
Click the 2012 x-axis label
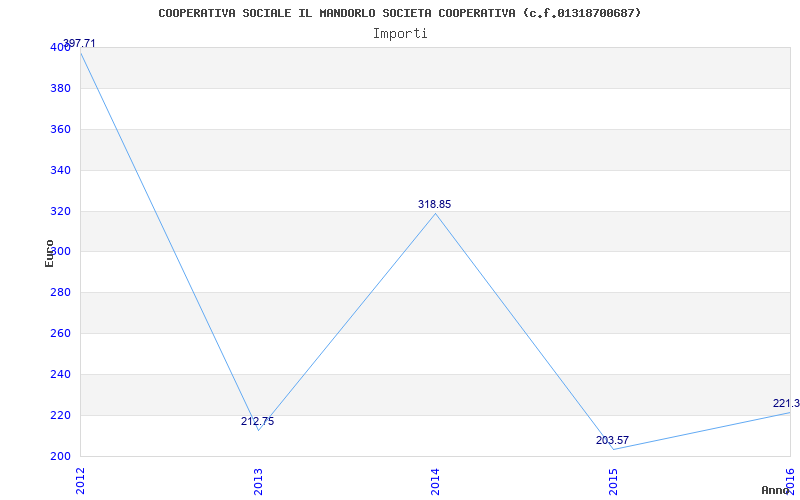pyautogui.click(x=81, y=481)
